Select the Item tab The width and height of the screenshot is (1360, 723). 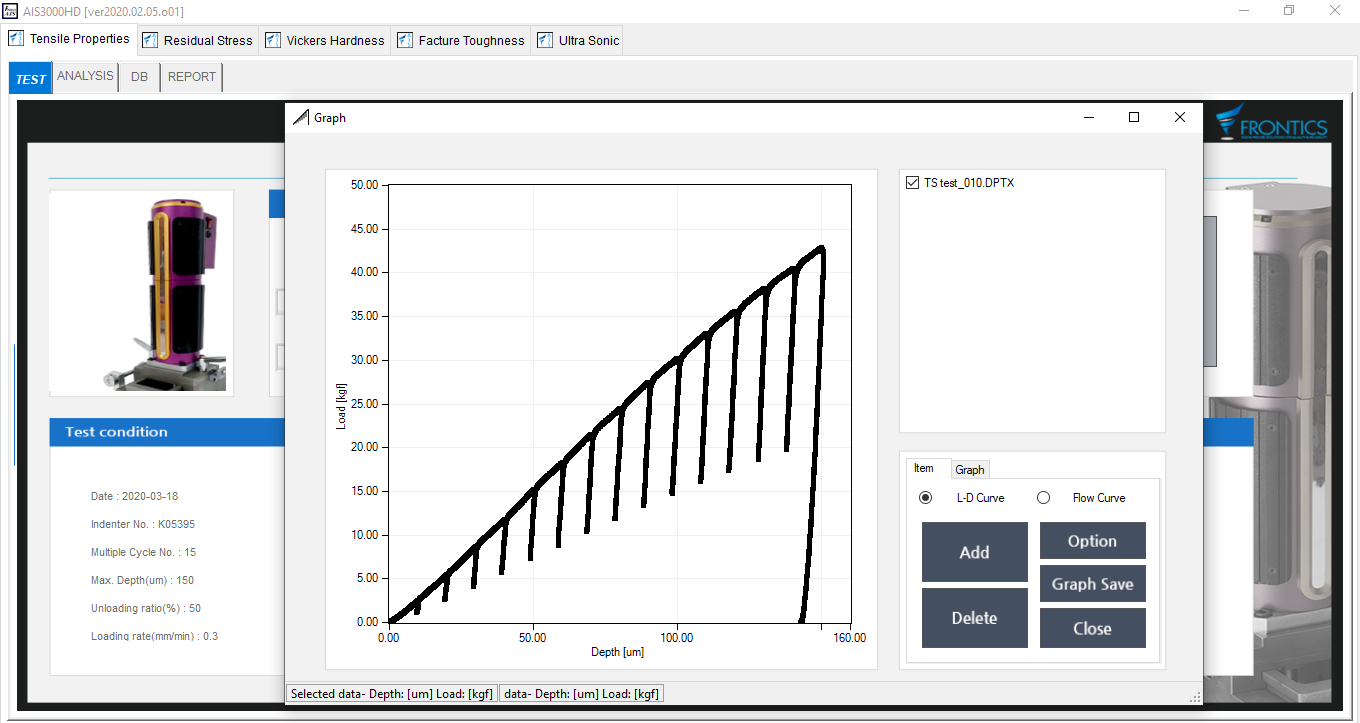(x=926, y=468)
